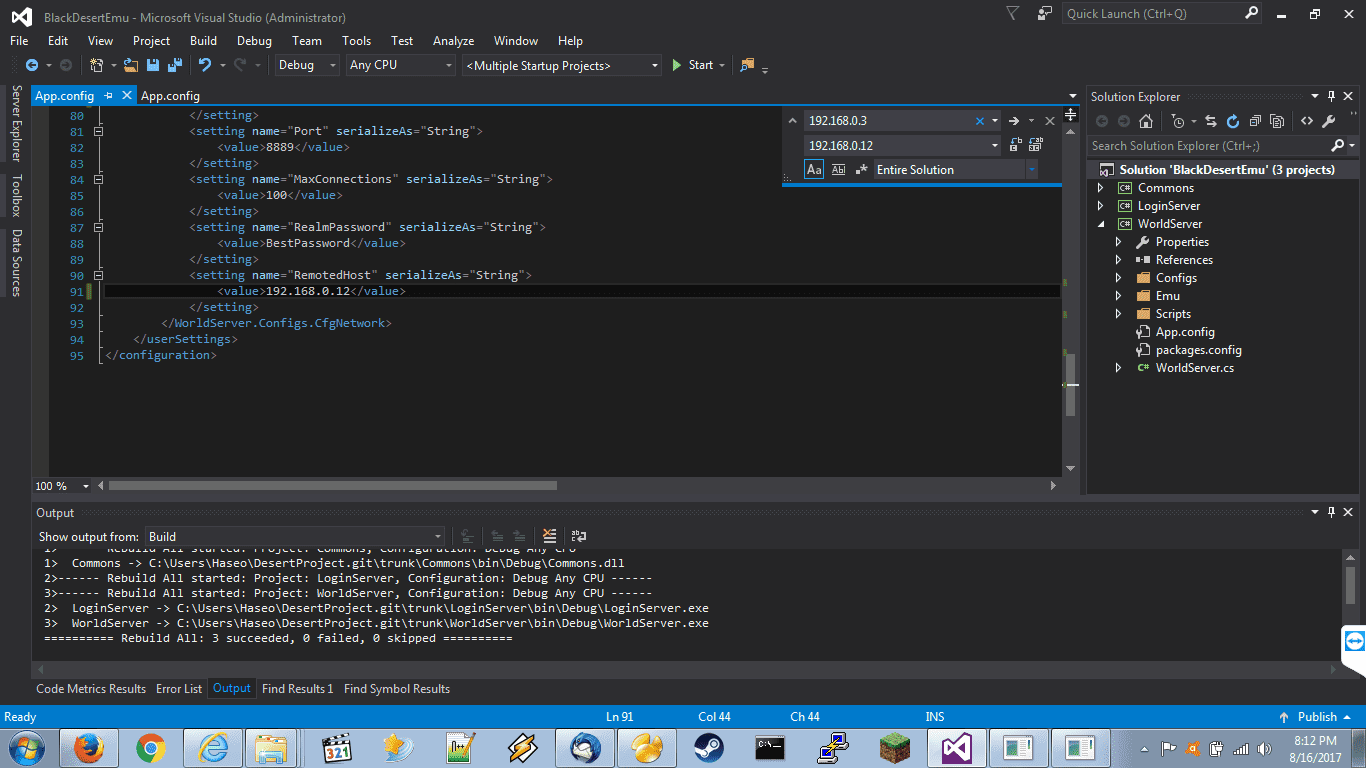Click the Feedback icon in the title bar
The width and height of the screenshot is (1366, 768).
[1045, 14]
